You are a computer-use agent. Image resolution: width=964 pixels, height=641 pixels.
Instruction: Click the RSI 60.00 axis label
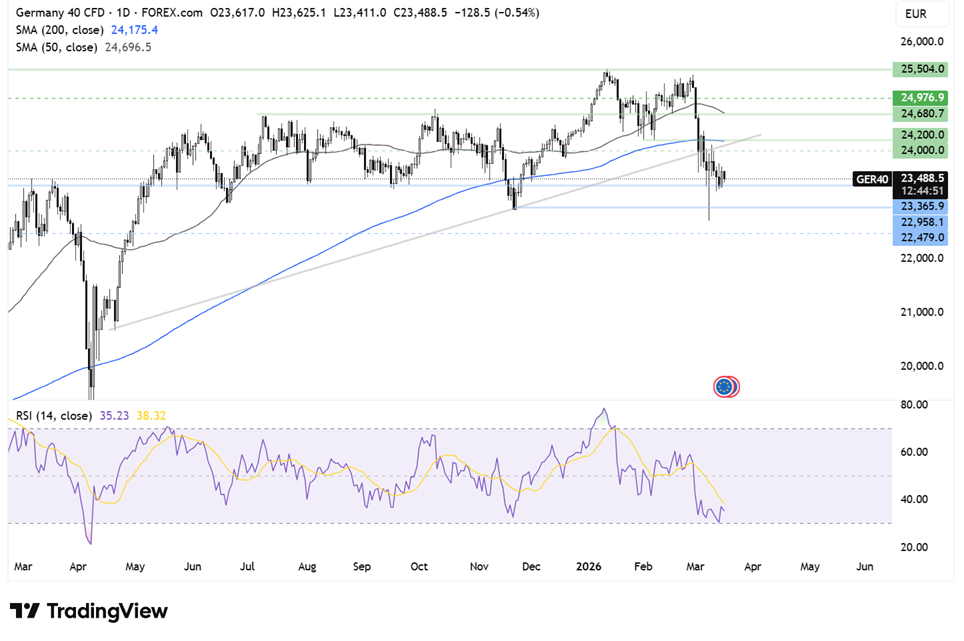point(914,452)
